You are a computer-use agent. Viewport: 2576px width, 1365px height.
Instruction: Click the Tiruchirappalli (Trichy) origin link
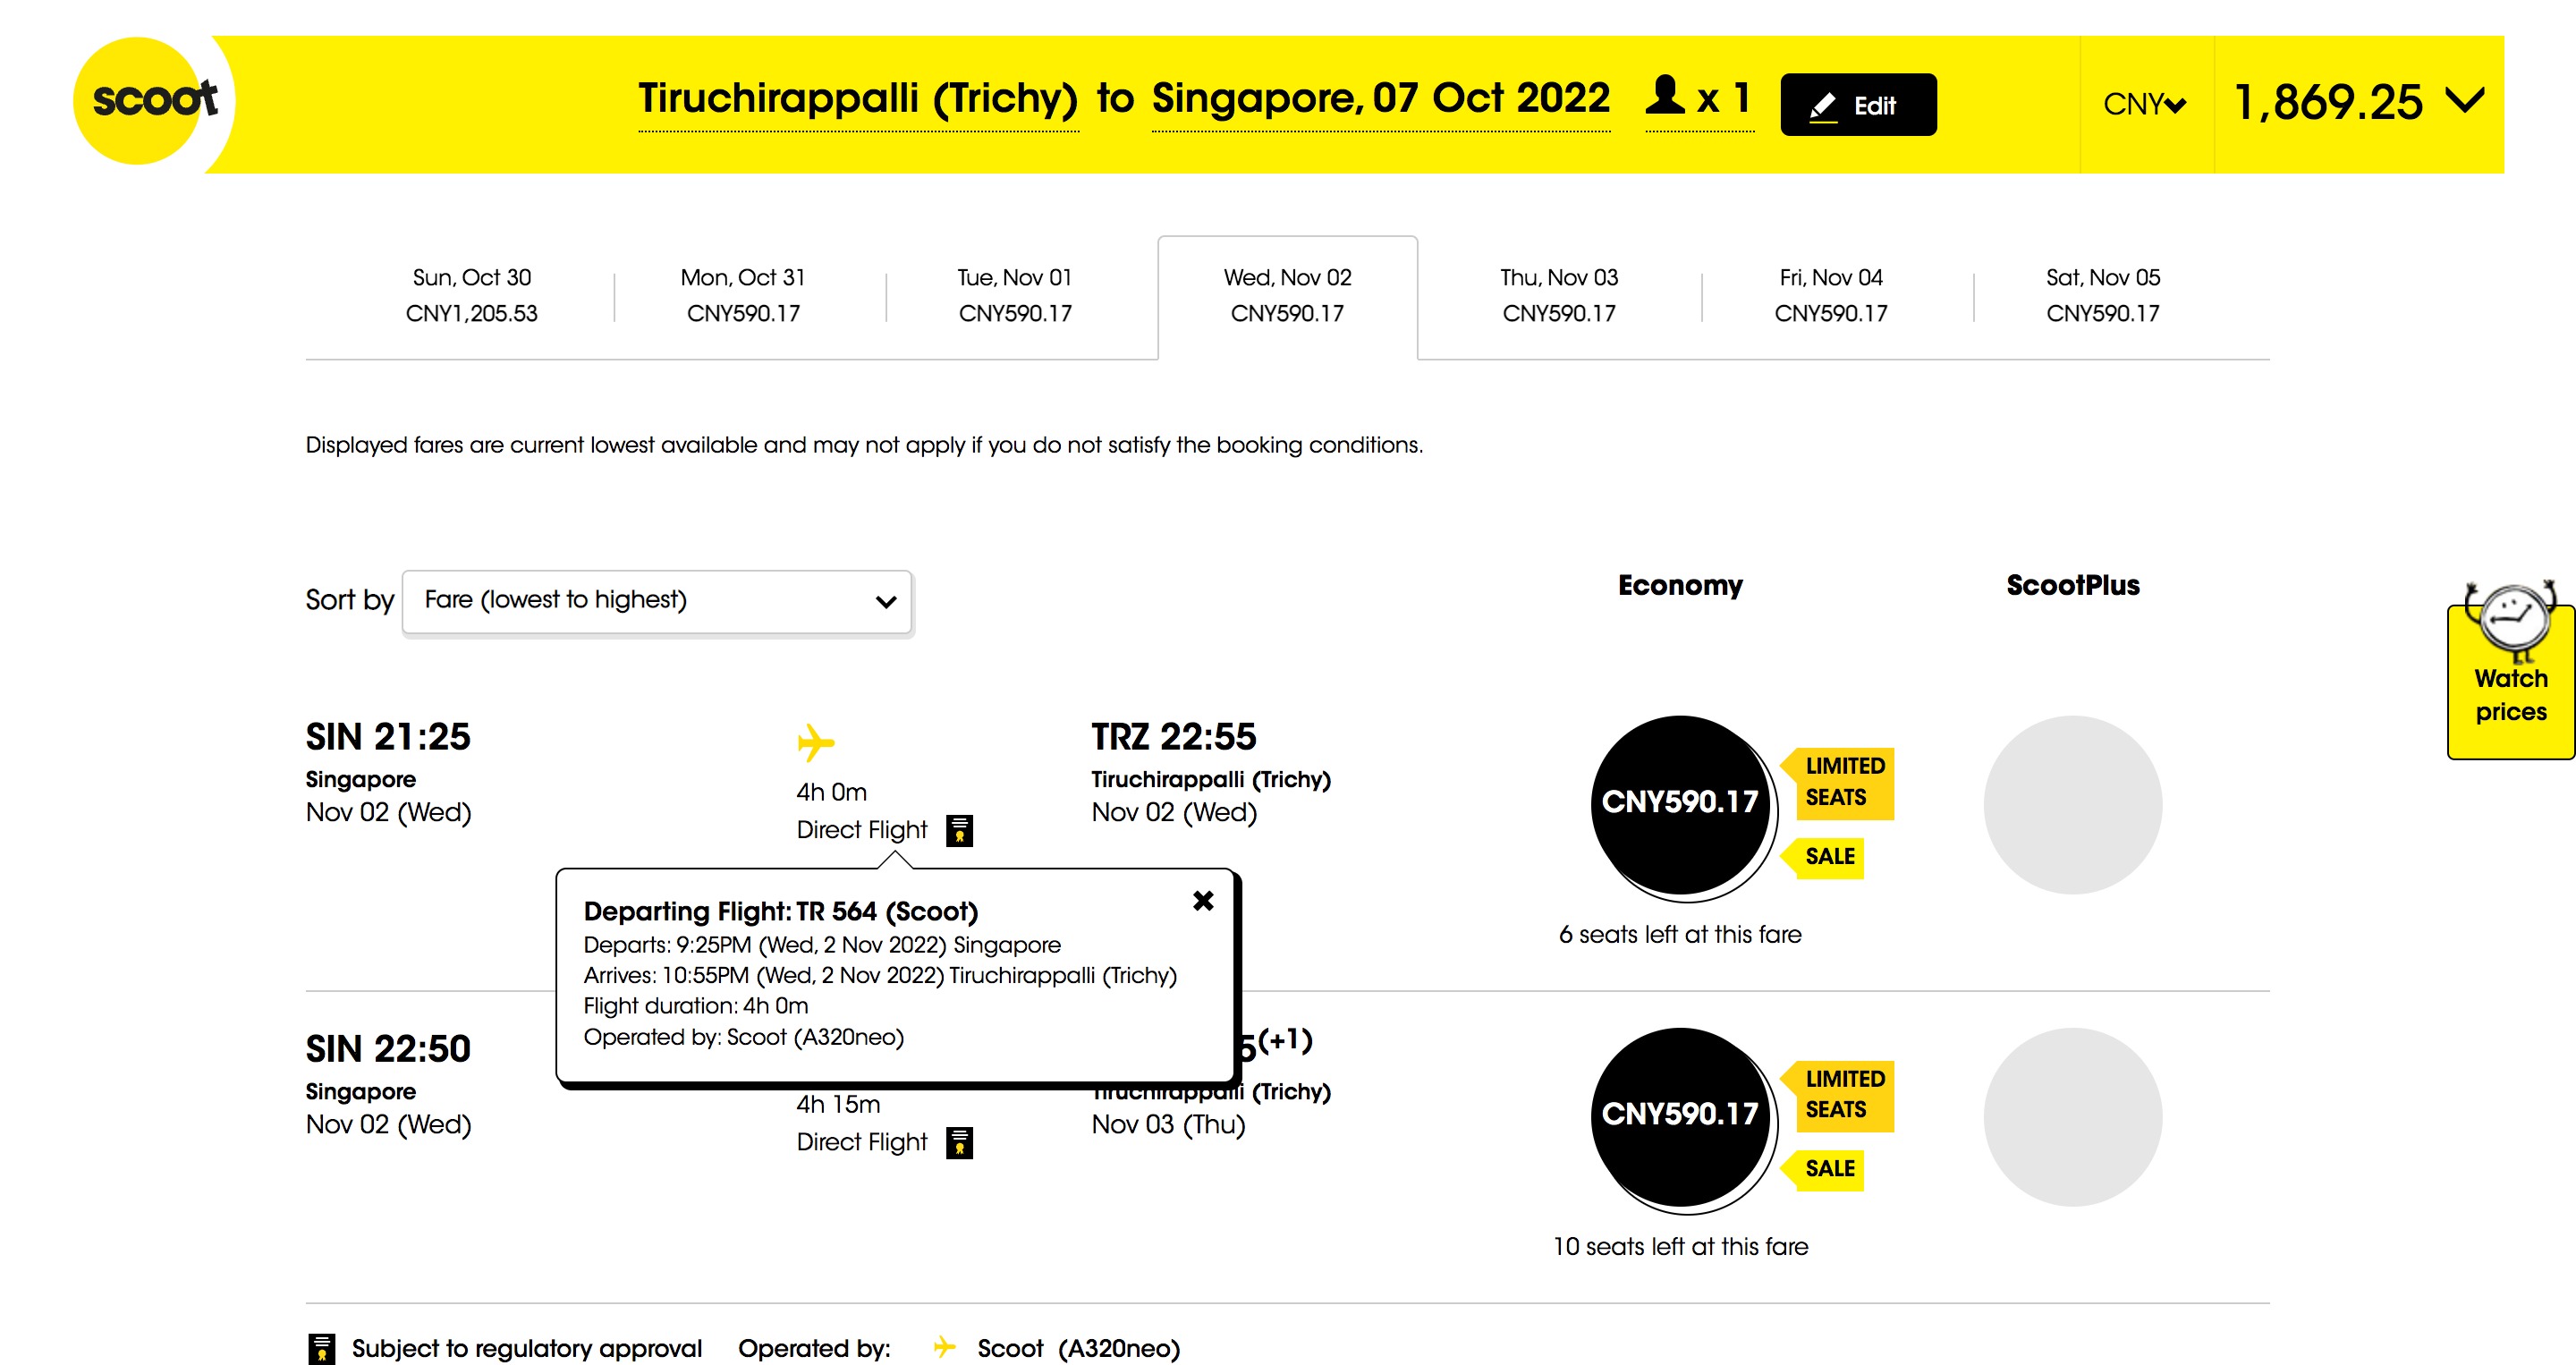(x=858, y=99)
